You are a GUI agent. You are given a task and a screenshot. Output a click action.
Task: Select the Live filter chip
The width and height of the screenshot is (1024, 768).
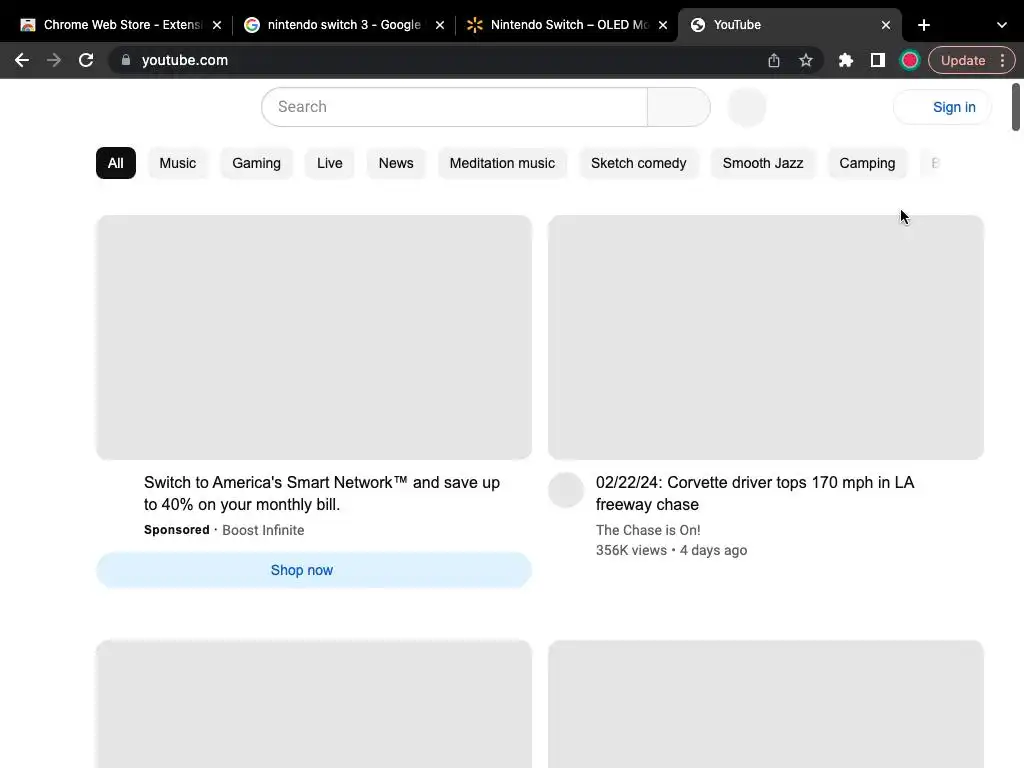[x=330, y=163]
